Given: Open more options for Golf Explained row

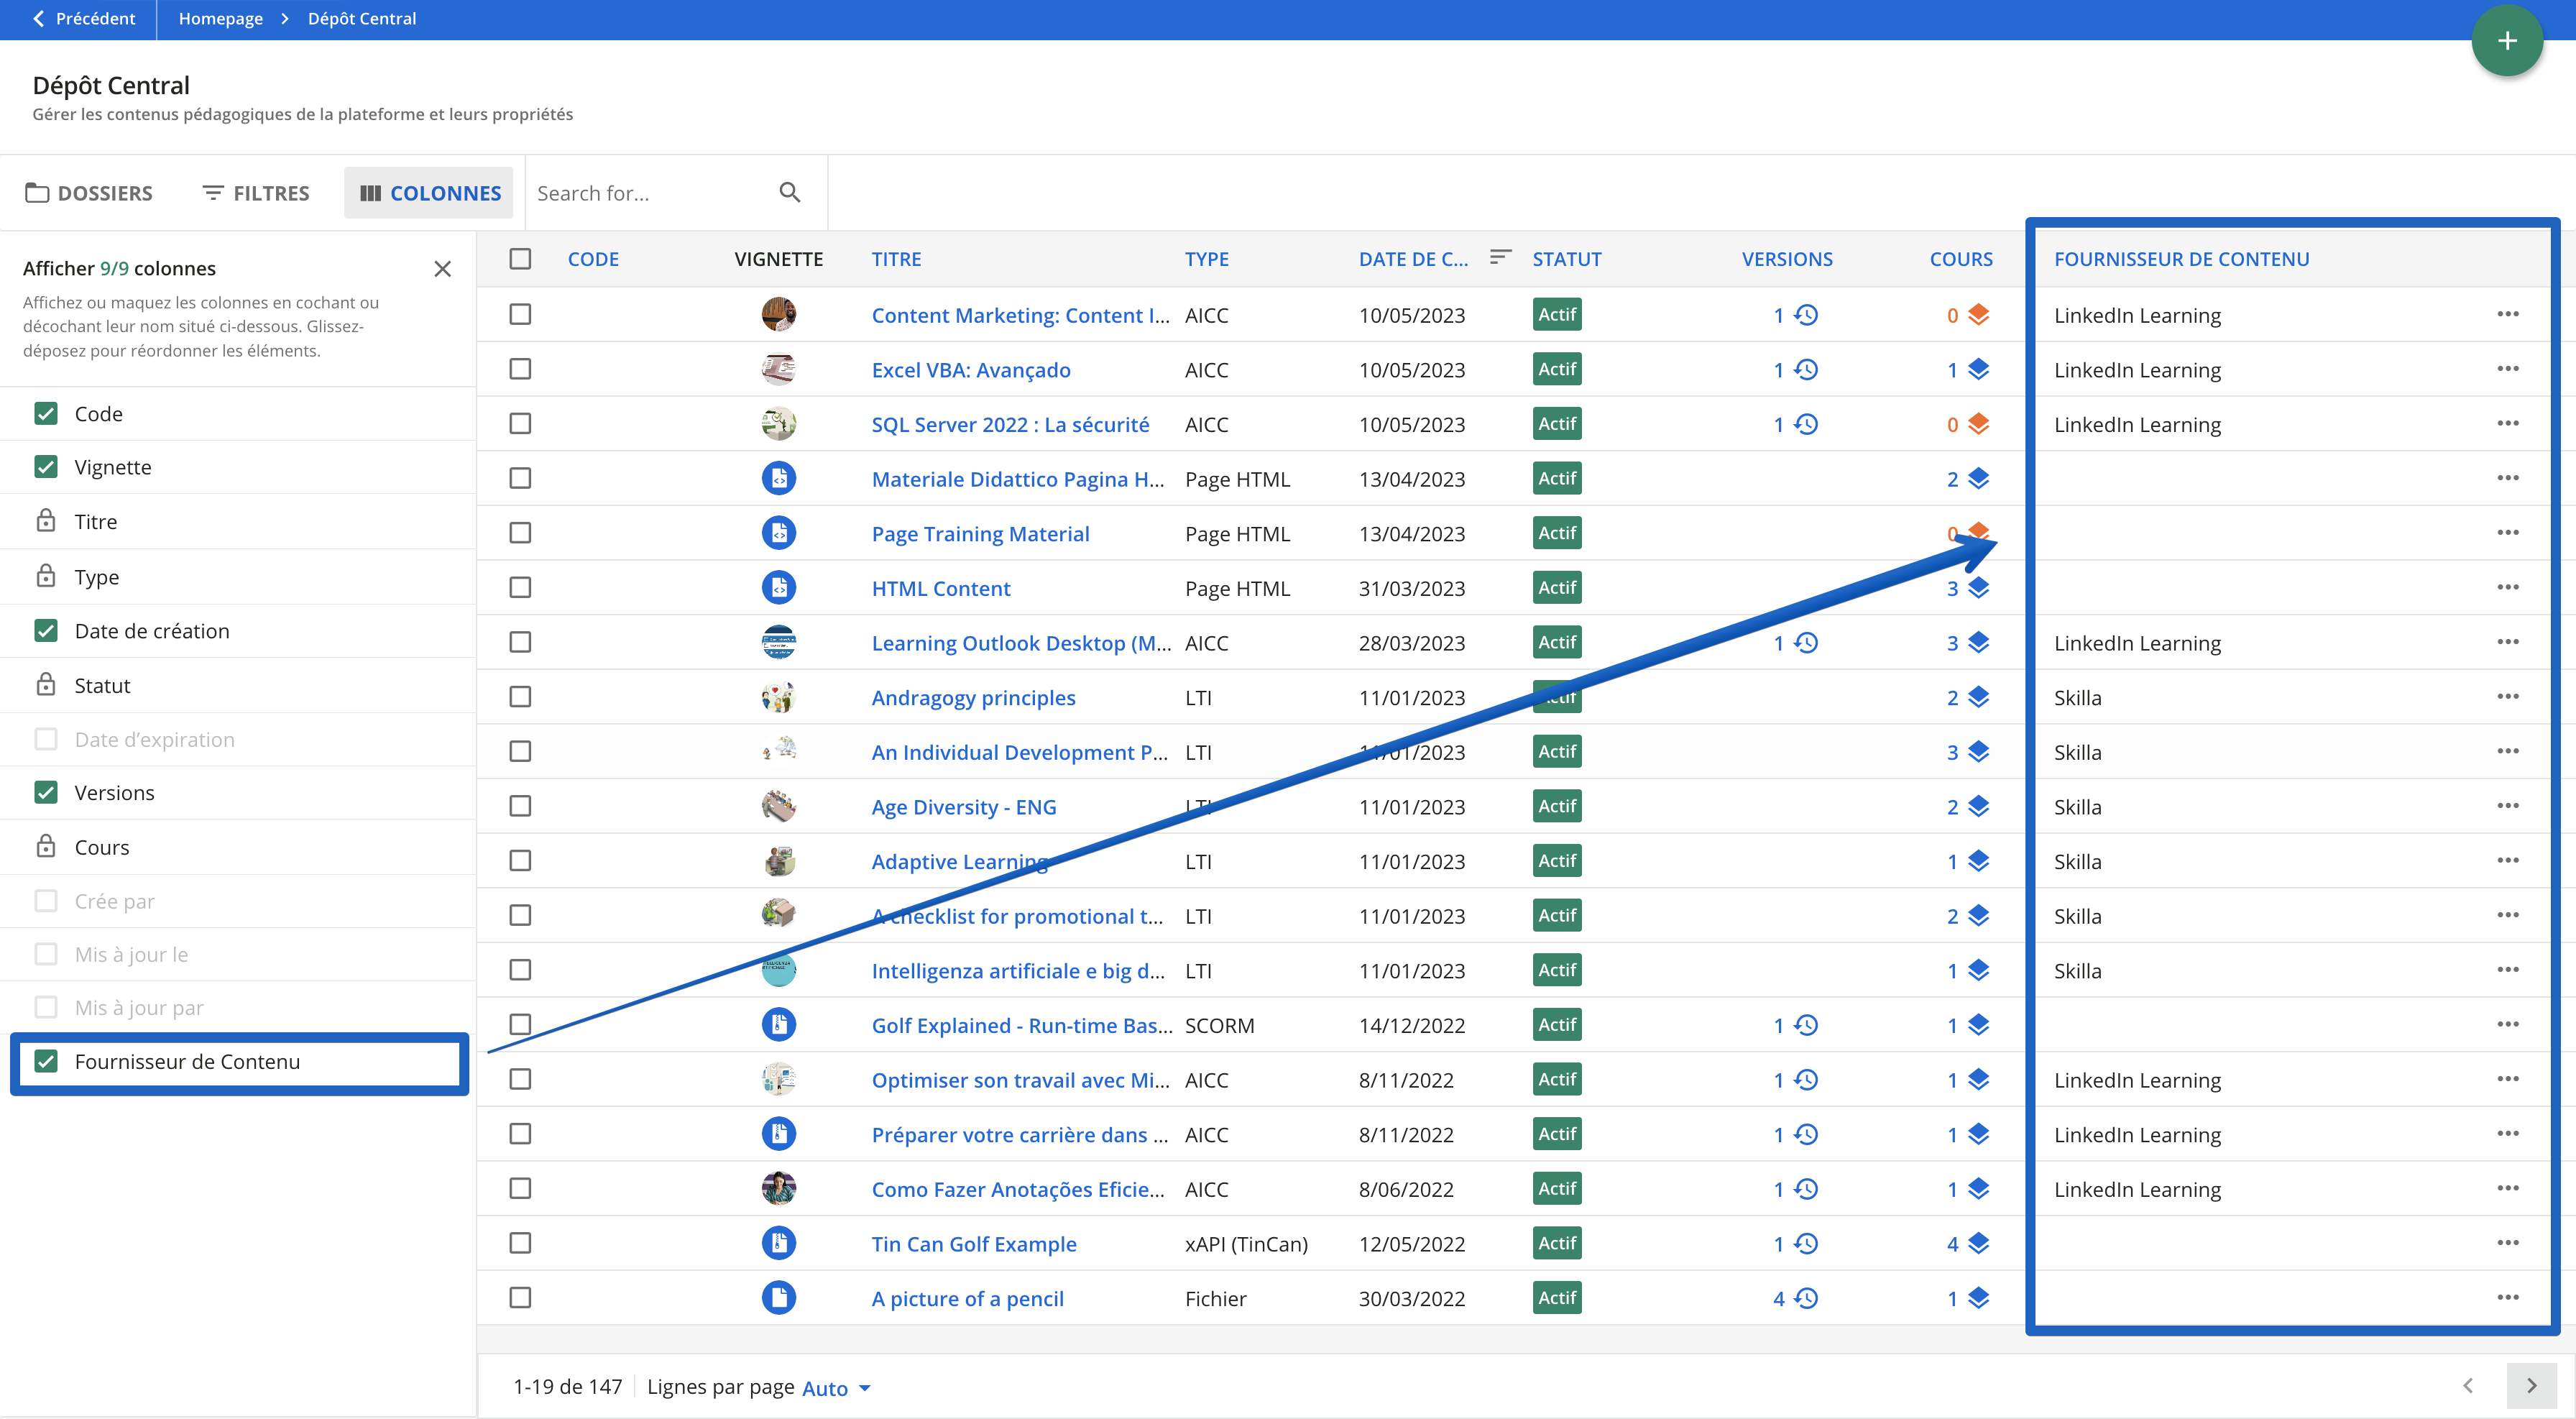Looking at the screenshot, I should pos(2507,1025).
